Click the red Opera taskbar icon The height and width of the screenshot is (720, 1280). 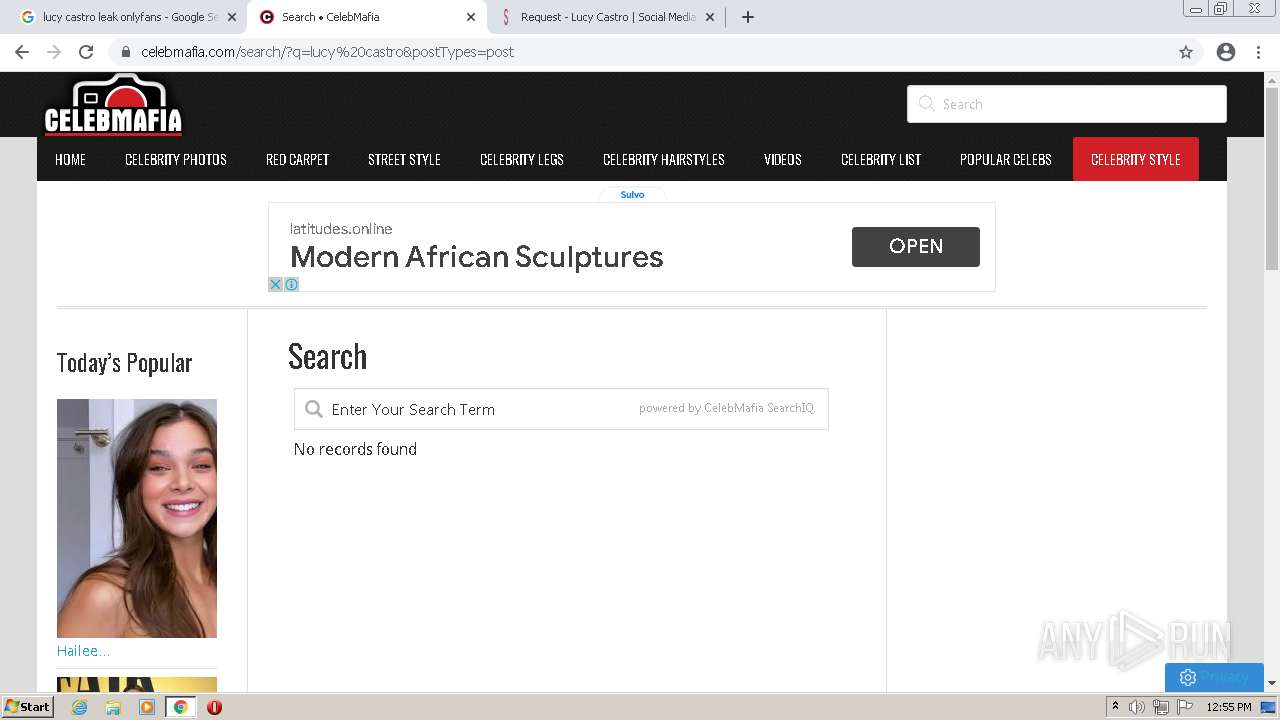tap(214, 707)
